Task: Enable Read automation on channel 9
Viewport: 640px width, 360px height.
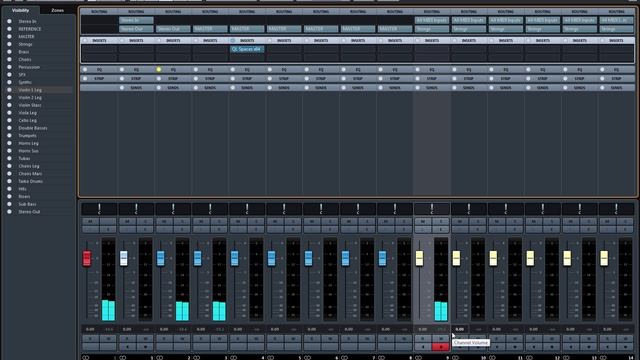Action: tap(423, 339)
